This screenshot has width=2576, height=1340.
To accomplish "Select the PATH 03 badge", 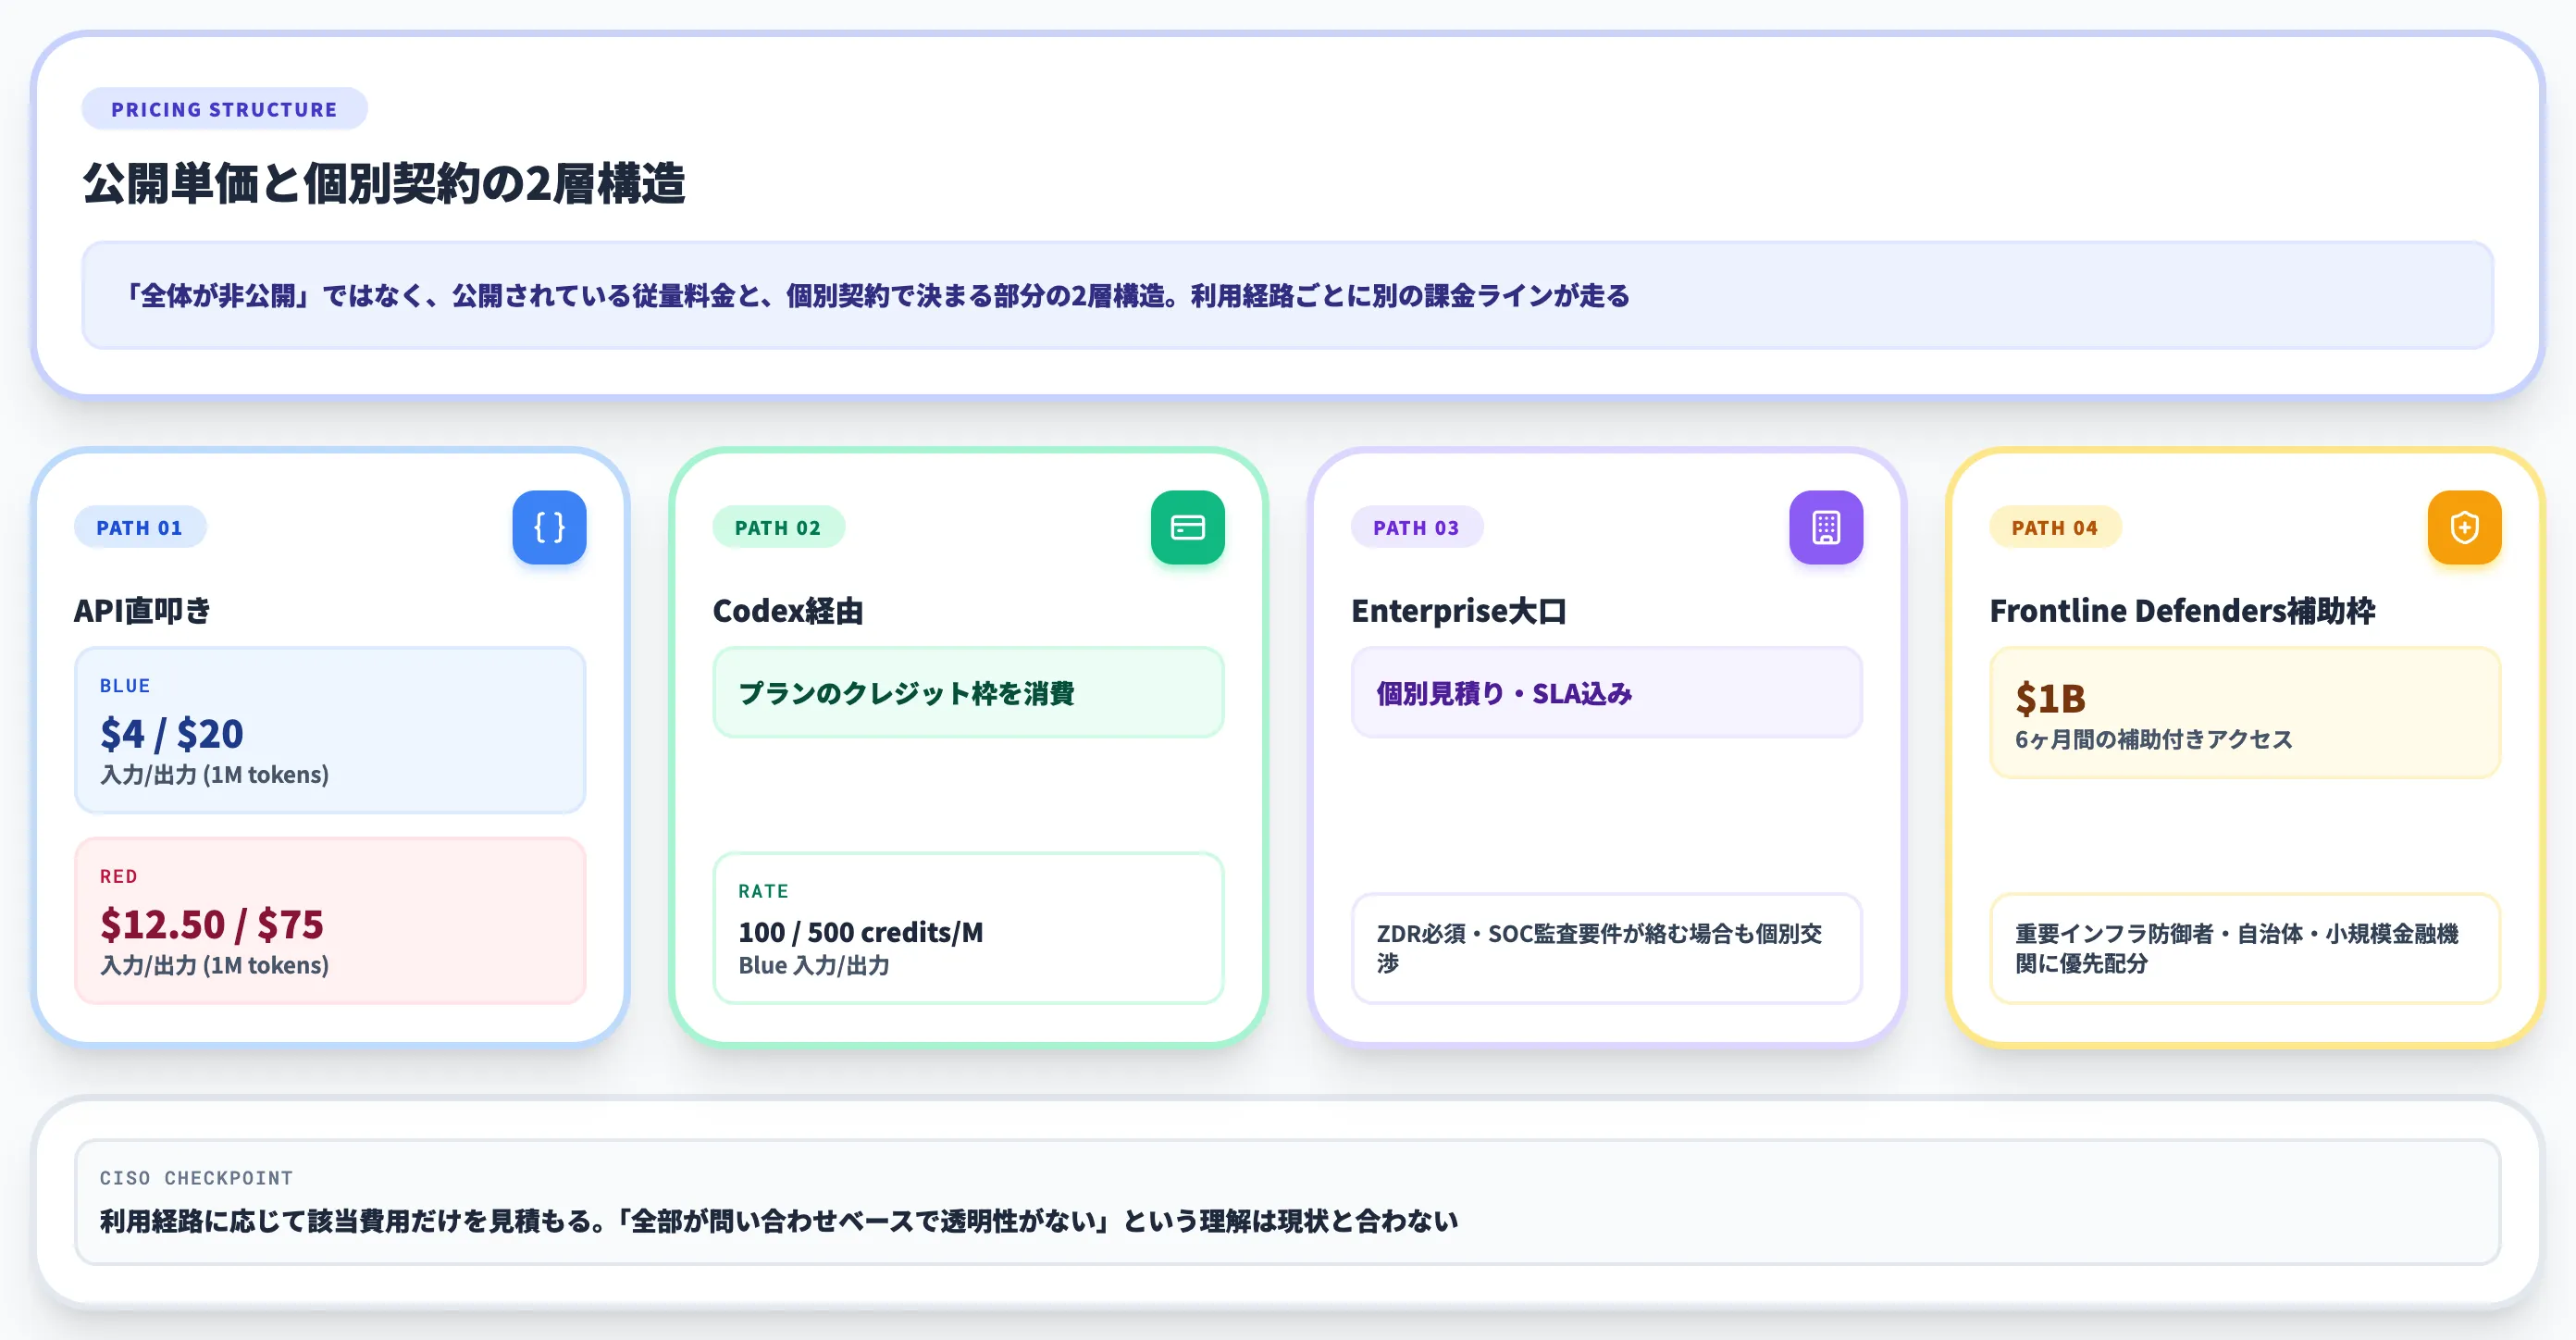I will click(1416, 527).
